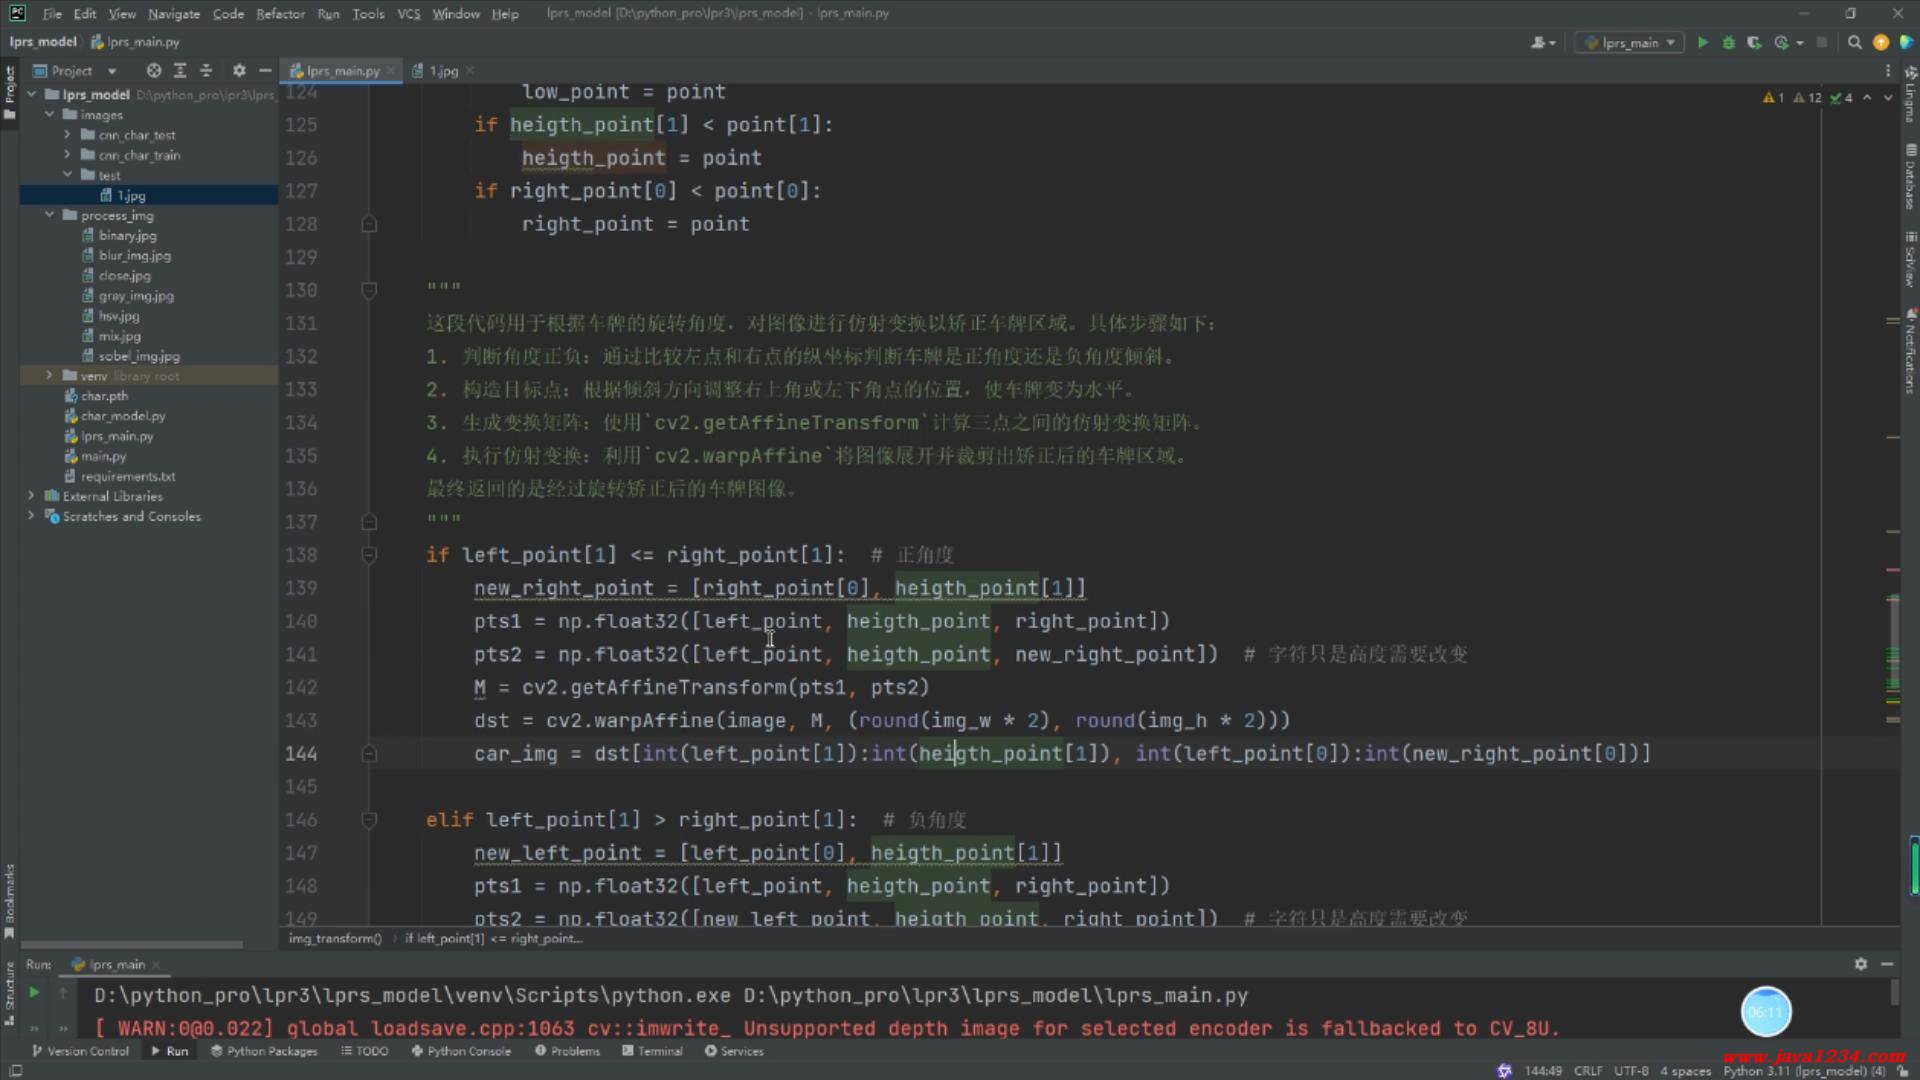This screenshot has height=1080, width=1920.
Task: Open lprs_main run configuration dropdown
Action: point(1630,43)
